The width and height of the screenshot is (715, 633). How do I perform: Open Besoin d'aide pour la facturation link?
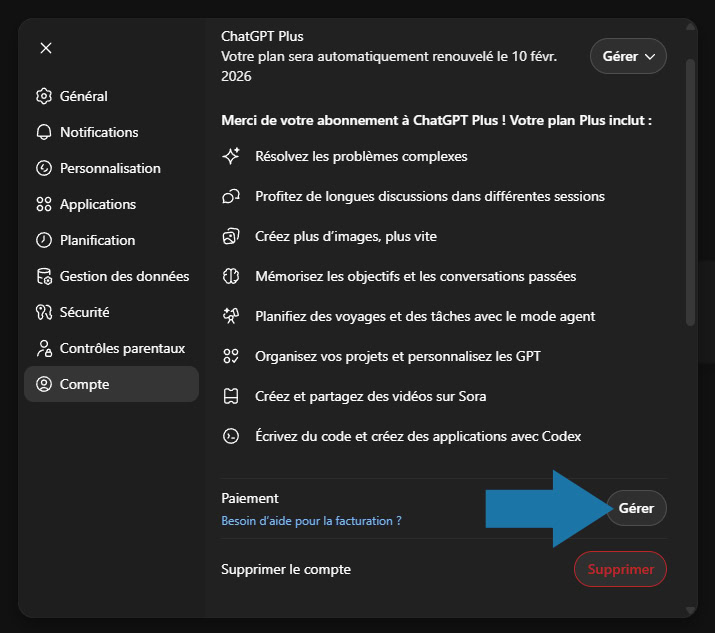point(311,521)
